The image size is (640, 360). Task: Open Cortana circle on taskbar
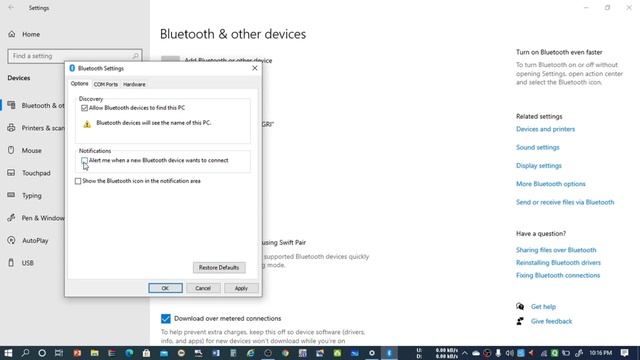pos(42,353)
